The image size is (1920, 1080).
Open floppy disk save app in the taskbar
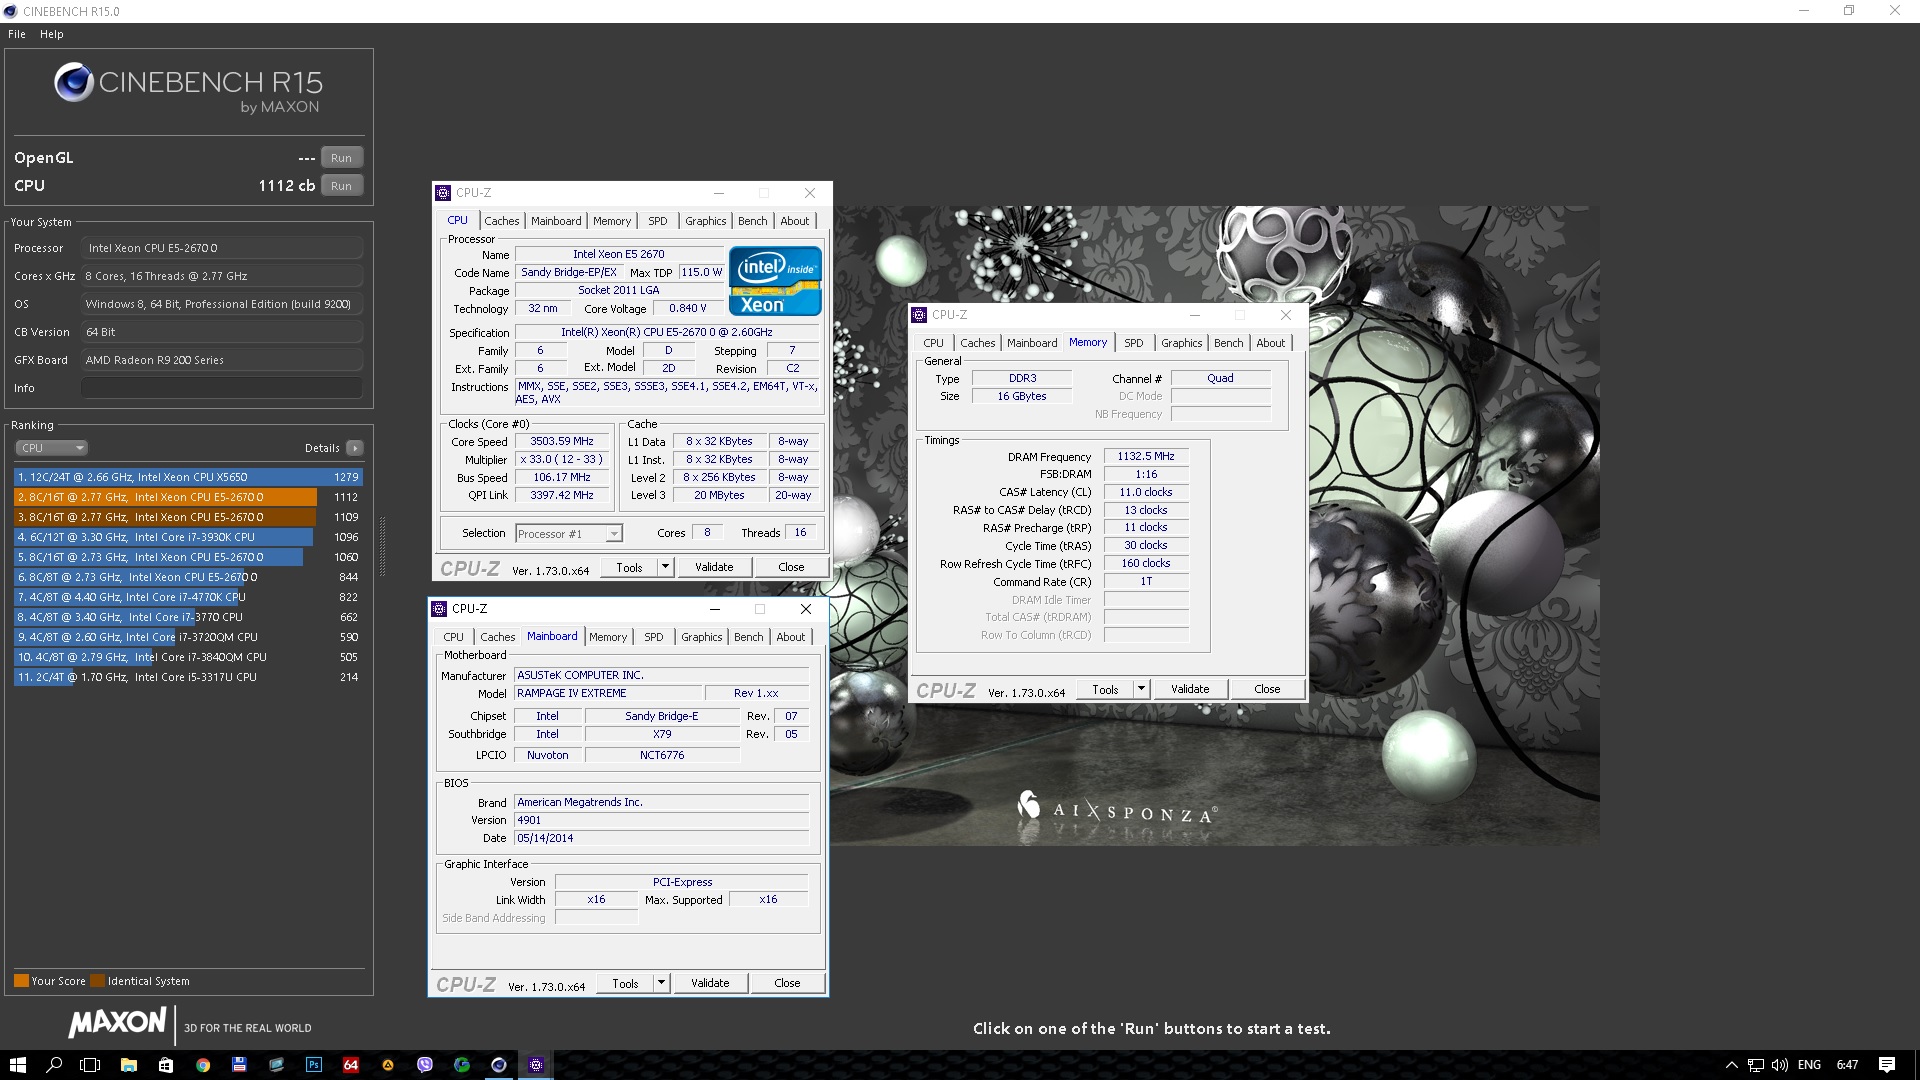239,1065
